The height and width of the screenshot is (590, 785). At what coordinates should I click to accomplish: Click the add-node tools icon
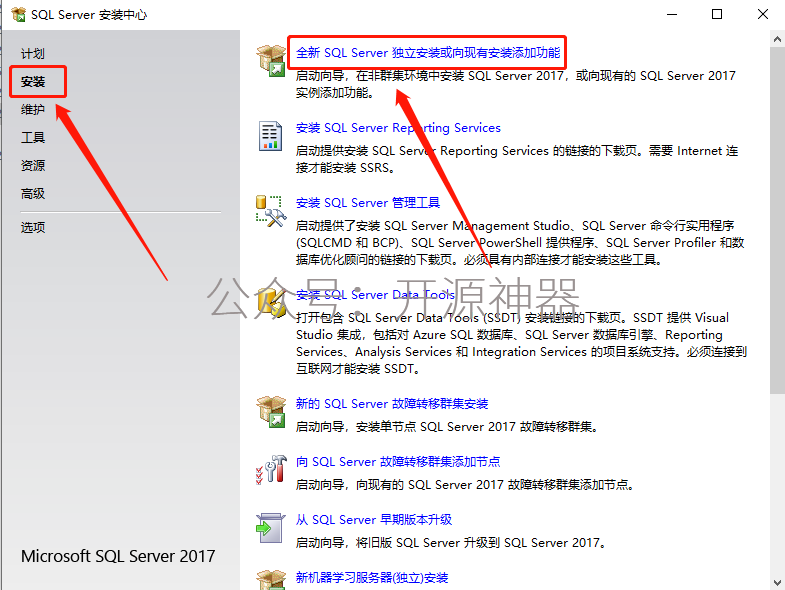(x=271, y=469)
